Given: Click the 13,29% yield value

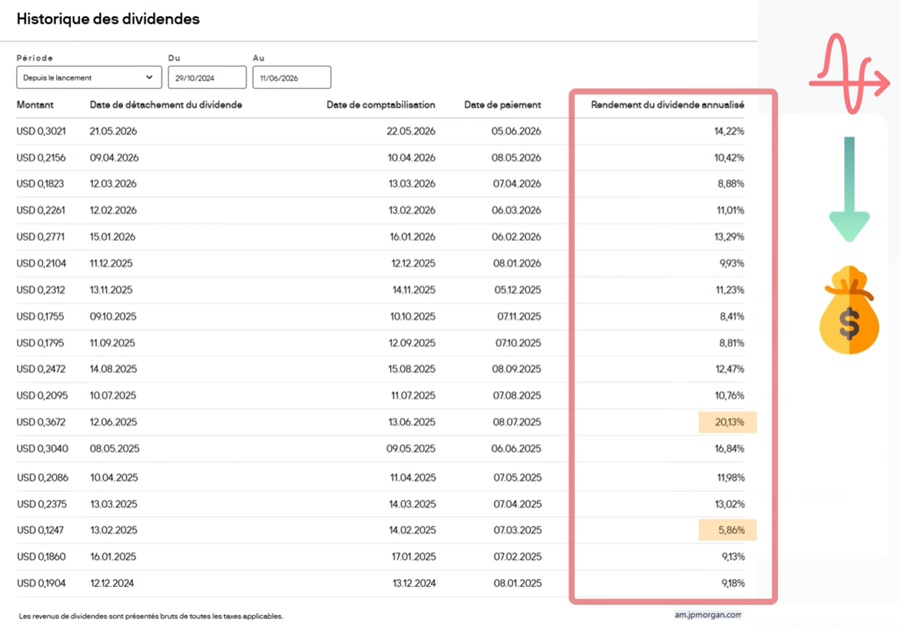Looking at the screenshot, I should pyautogui.click(x=729, y=237).
